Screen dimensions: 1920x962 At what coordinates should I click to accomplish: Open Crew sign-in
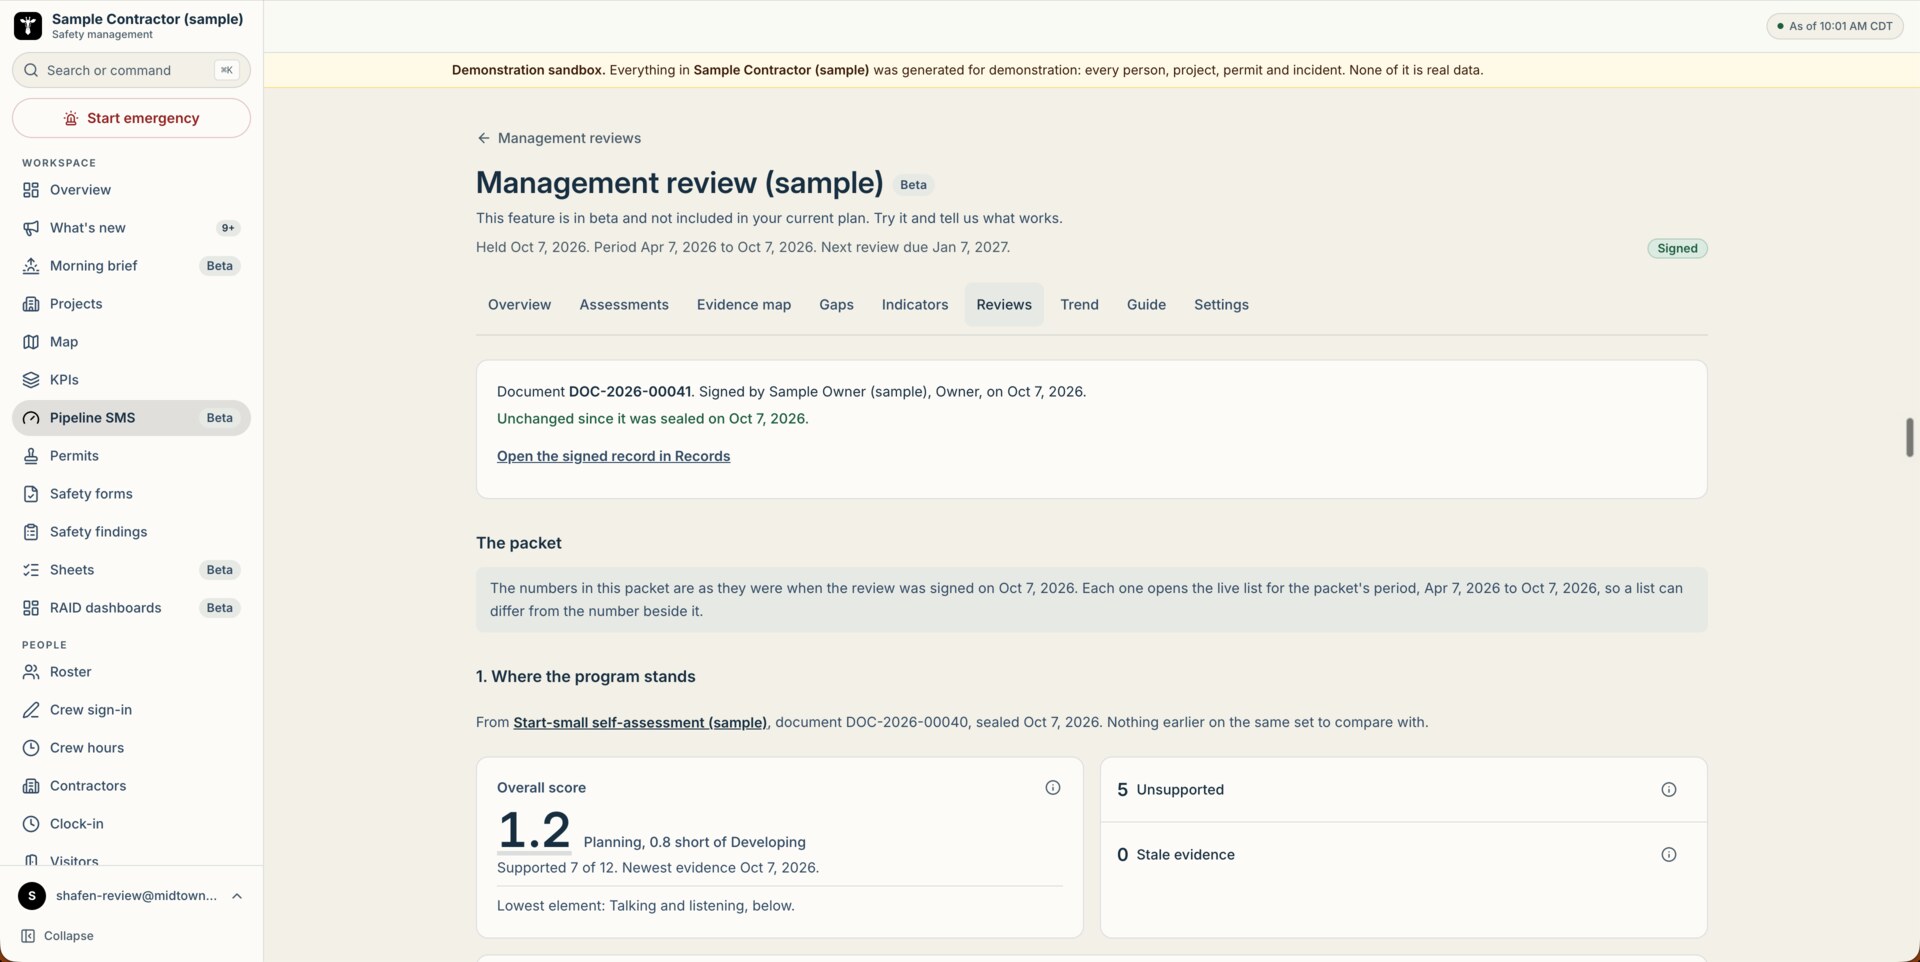click(131, 710)
